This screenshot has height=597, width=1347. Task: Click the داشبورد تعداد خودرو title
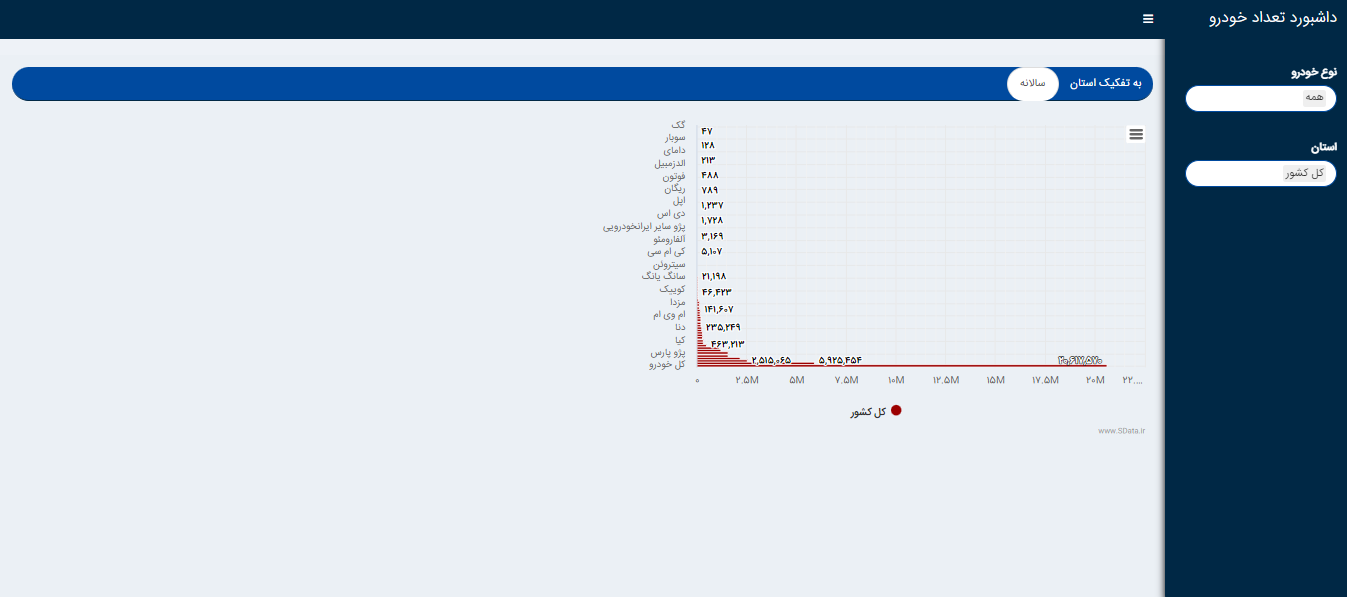coord(1272,18)
